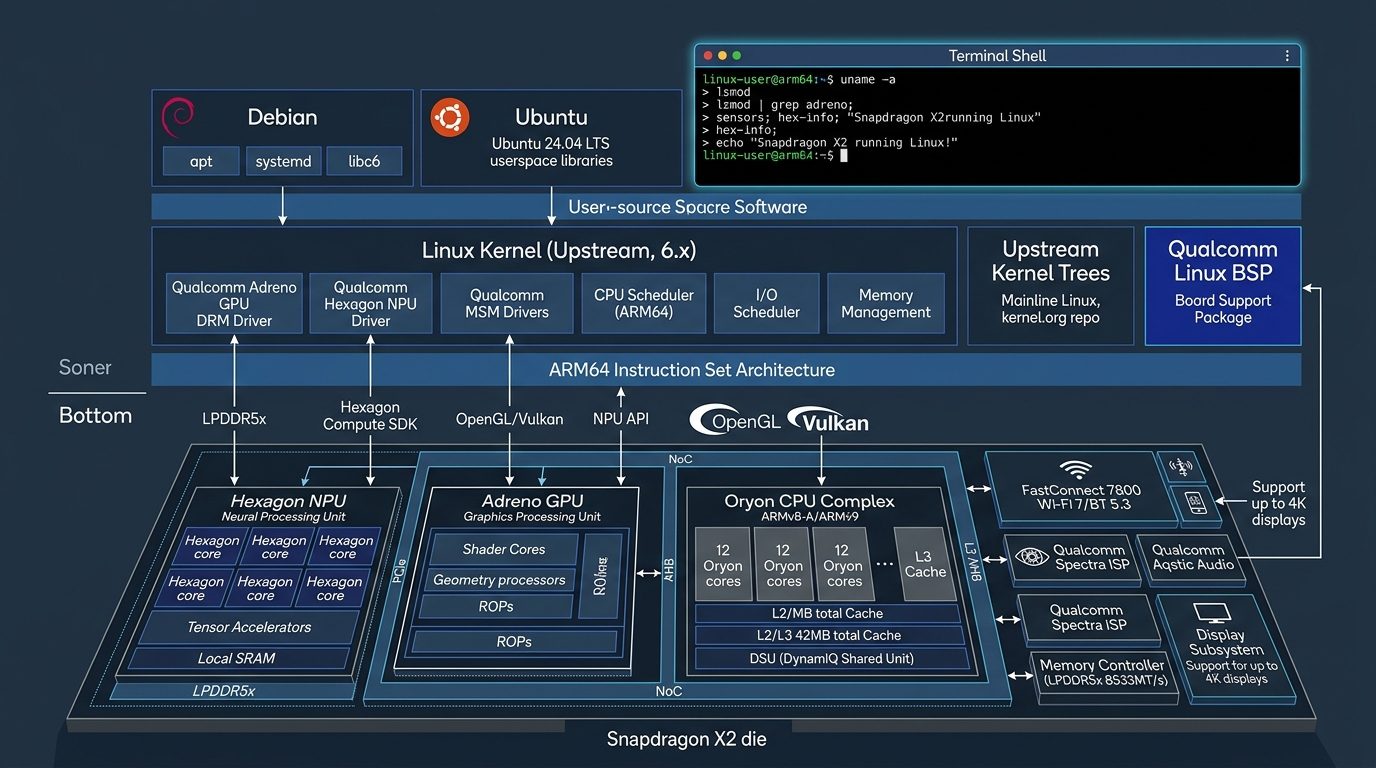
Task: Click the yellow dot in Terminal Shell title bar
Action: point(723,56)
